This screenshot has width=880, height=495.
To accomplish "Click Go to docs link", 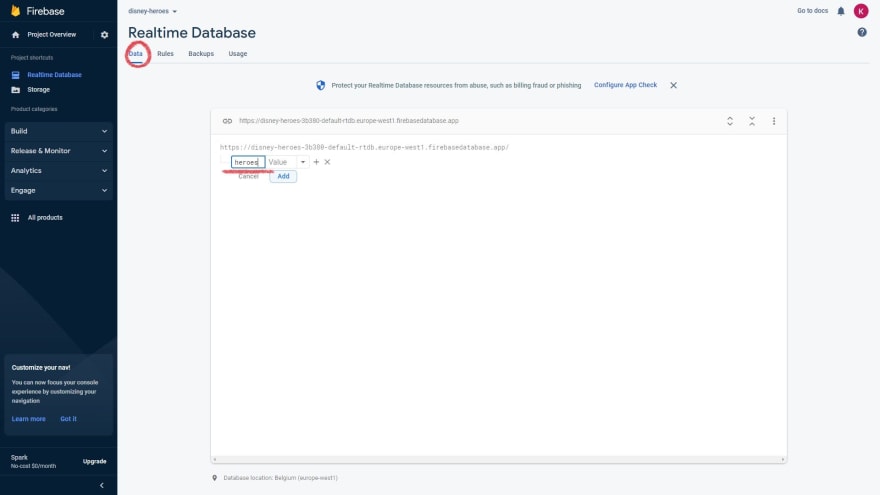I will click(x=812, y=11).
